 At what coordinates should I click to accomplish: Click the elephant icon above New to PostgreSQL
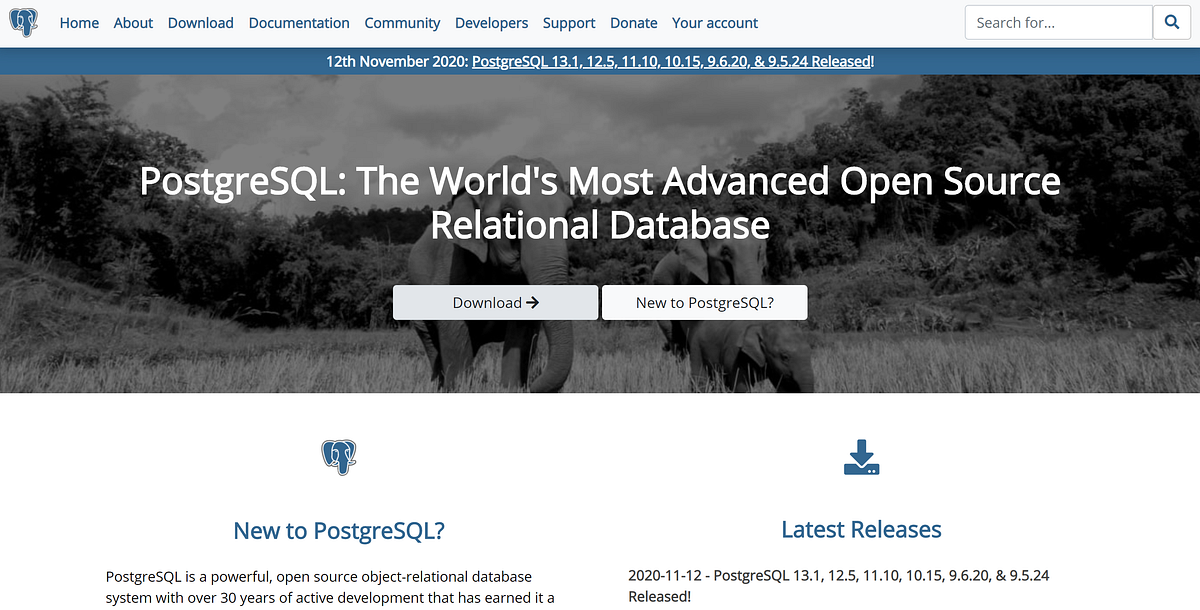click(x=339, y=456)
